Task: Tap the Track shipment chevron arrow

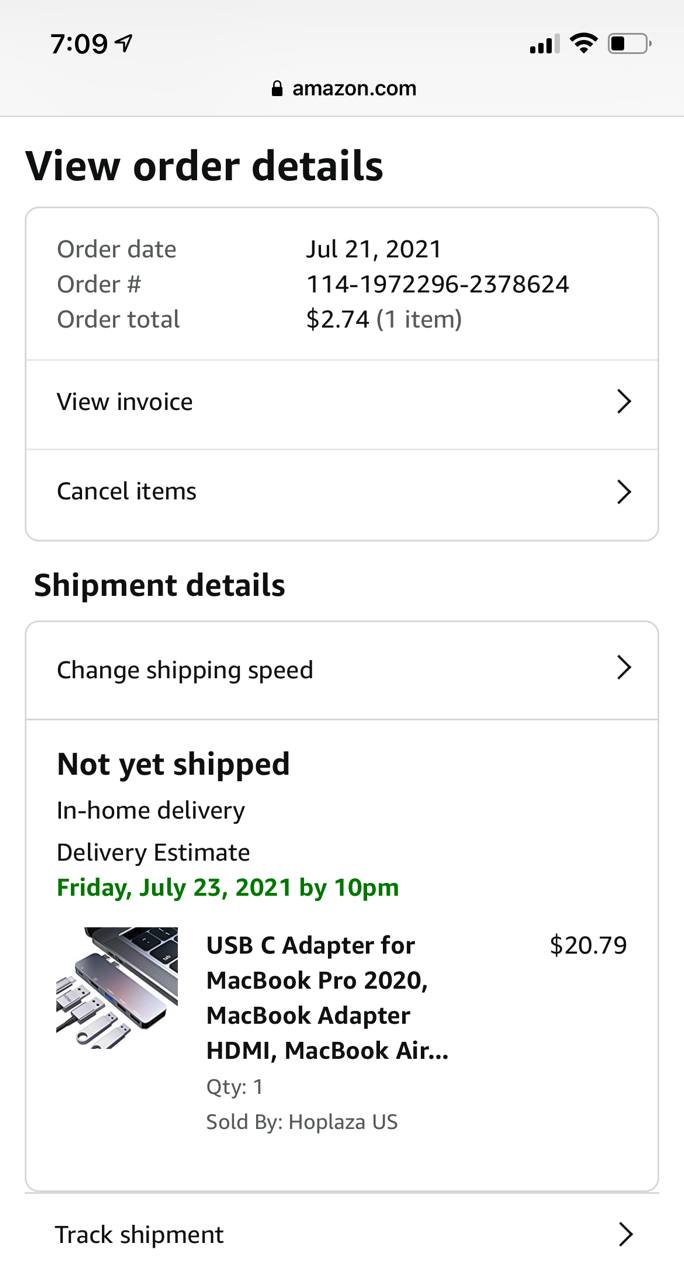Action: (x=626, y=1235)
